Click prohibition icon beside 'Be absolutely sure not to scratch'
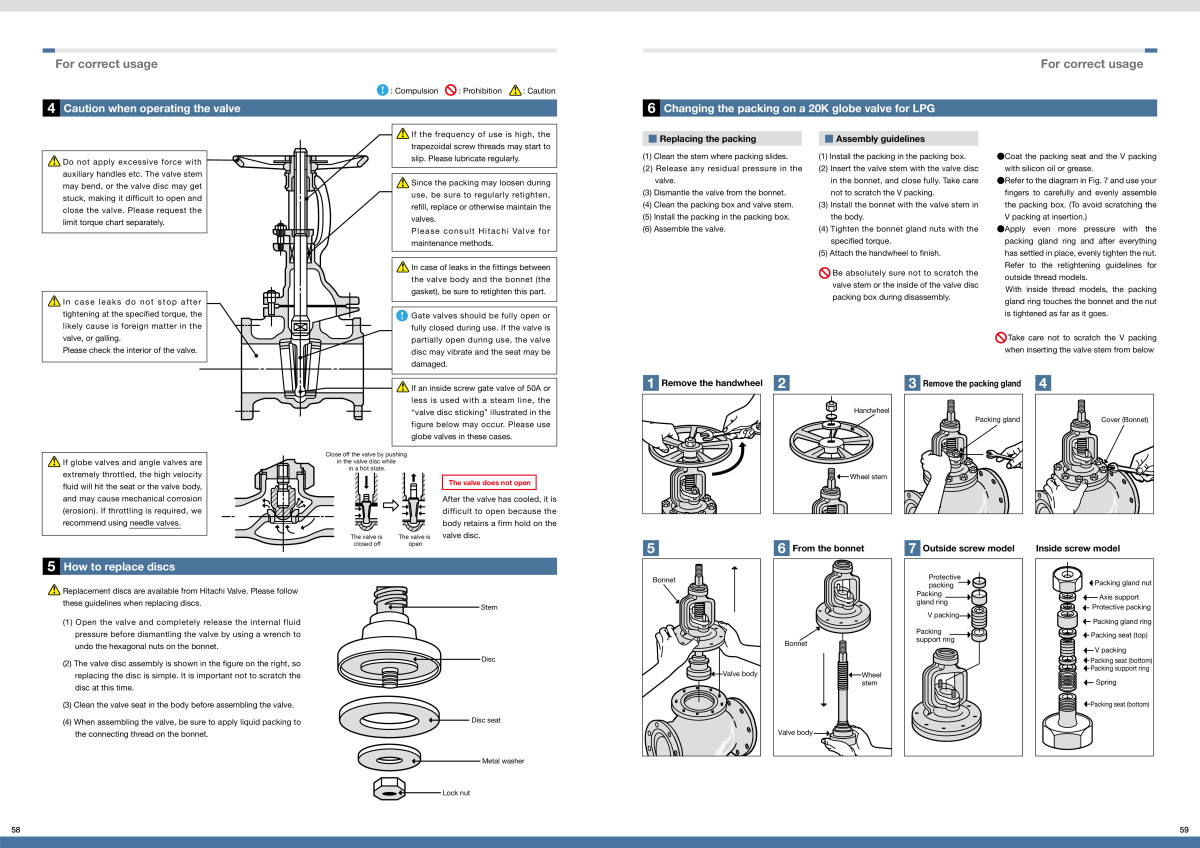Screen dimensions: 1200x848 824,273
